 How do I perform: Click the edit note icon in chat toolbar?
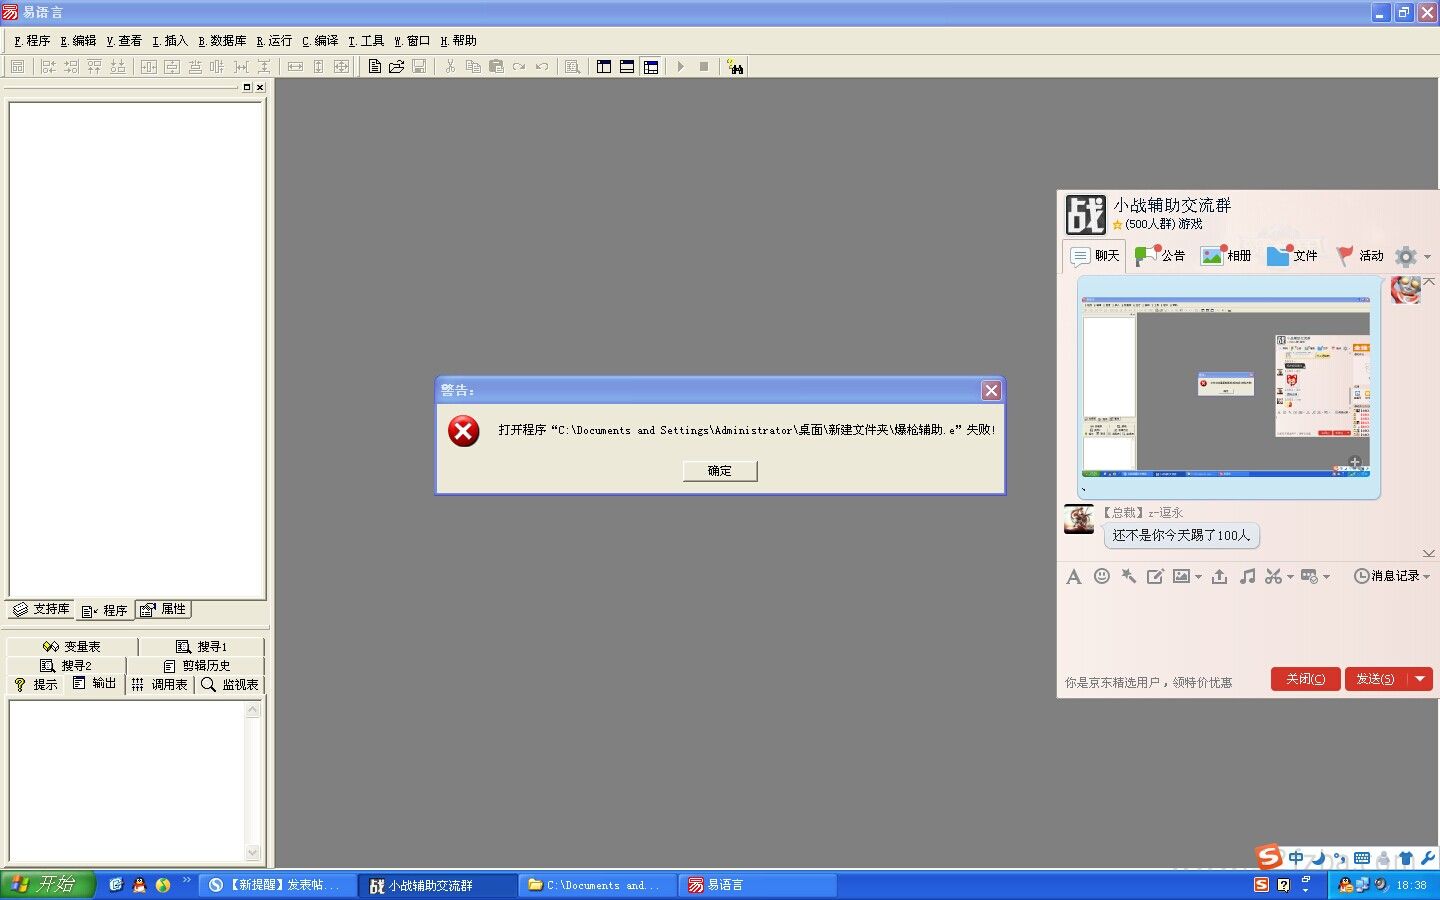[x=1155, y=576]
